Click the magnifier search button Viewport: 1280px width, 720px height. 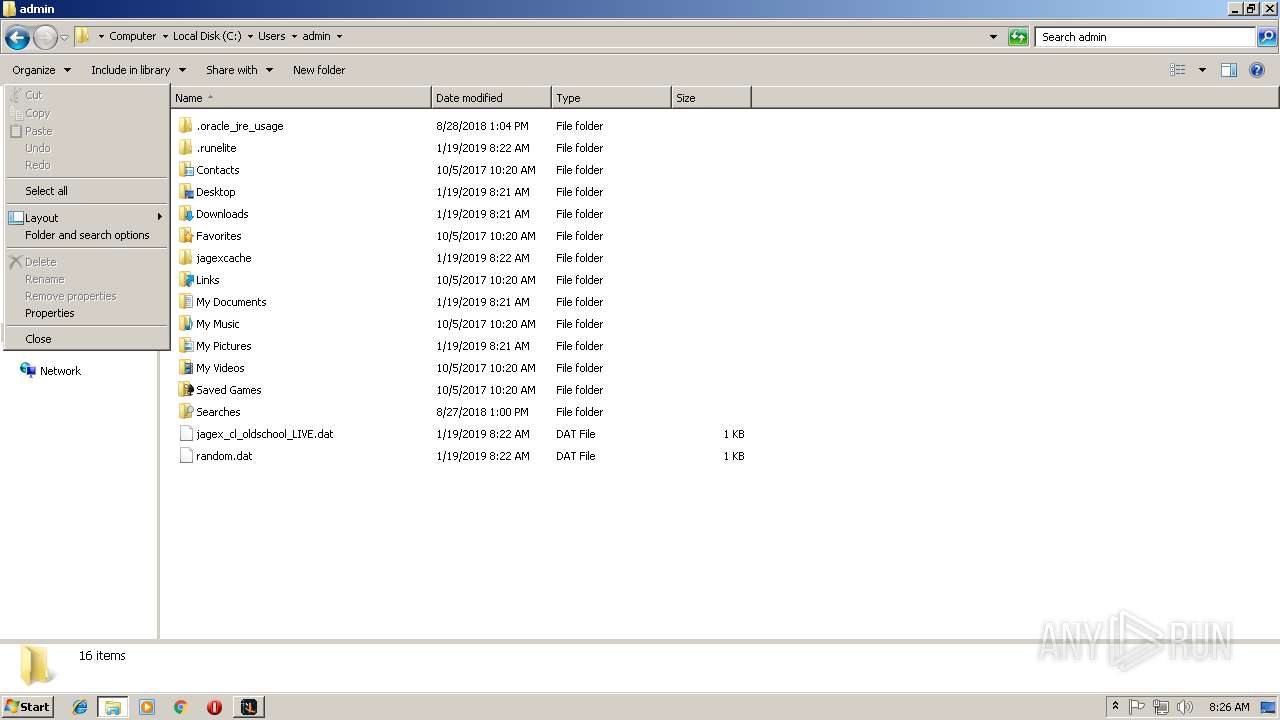(x=1266, y=37)
